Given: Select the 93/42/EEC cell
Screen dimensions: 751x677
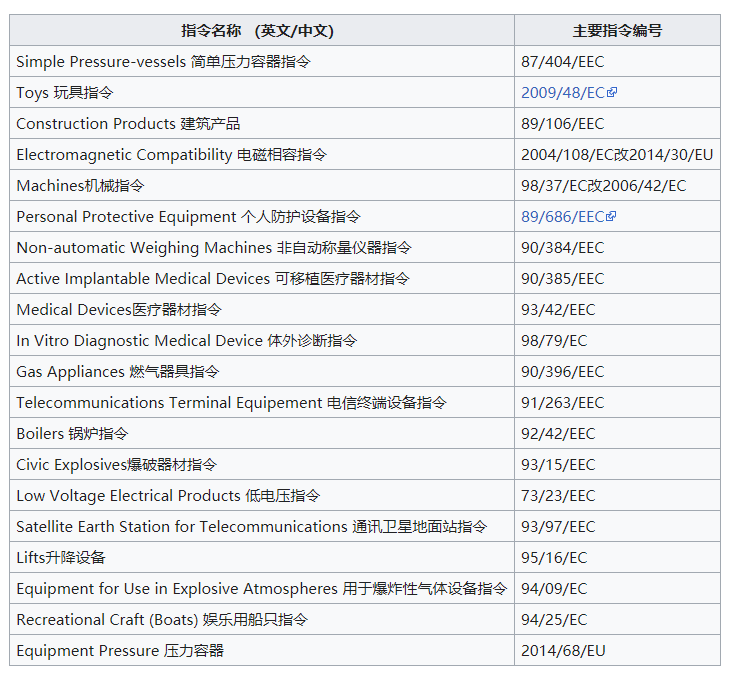Looking at the screenshot, I should [x=617, y=309].
